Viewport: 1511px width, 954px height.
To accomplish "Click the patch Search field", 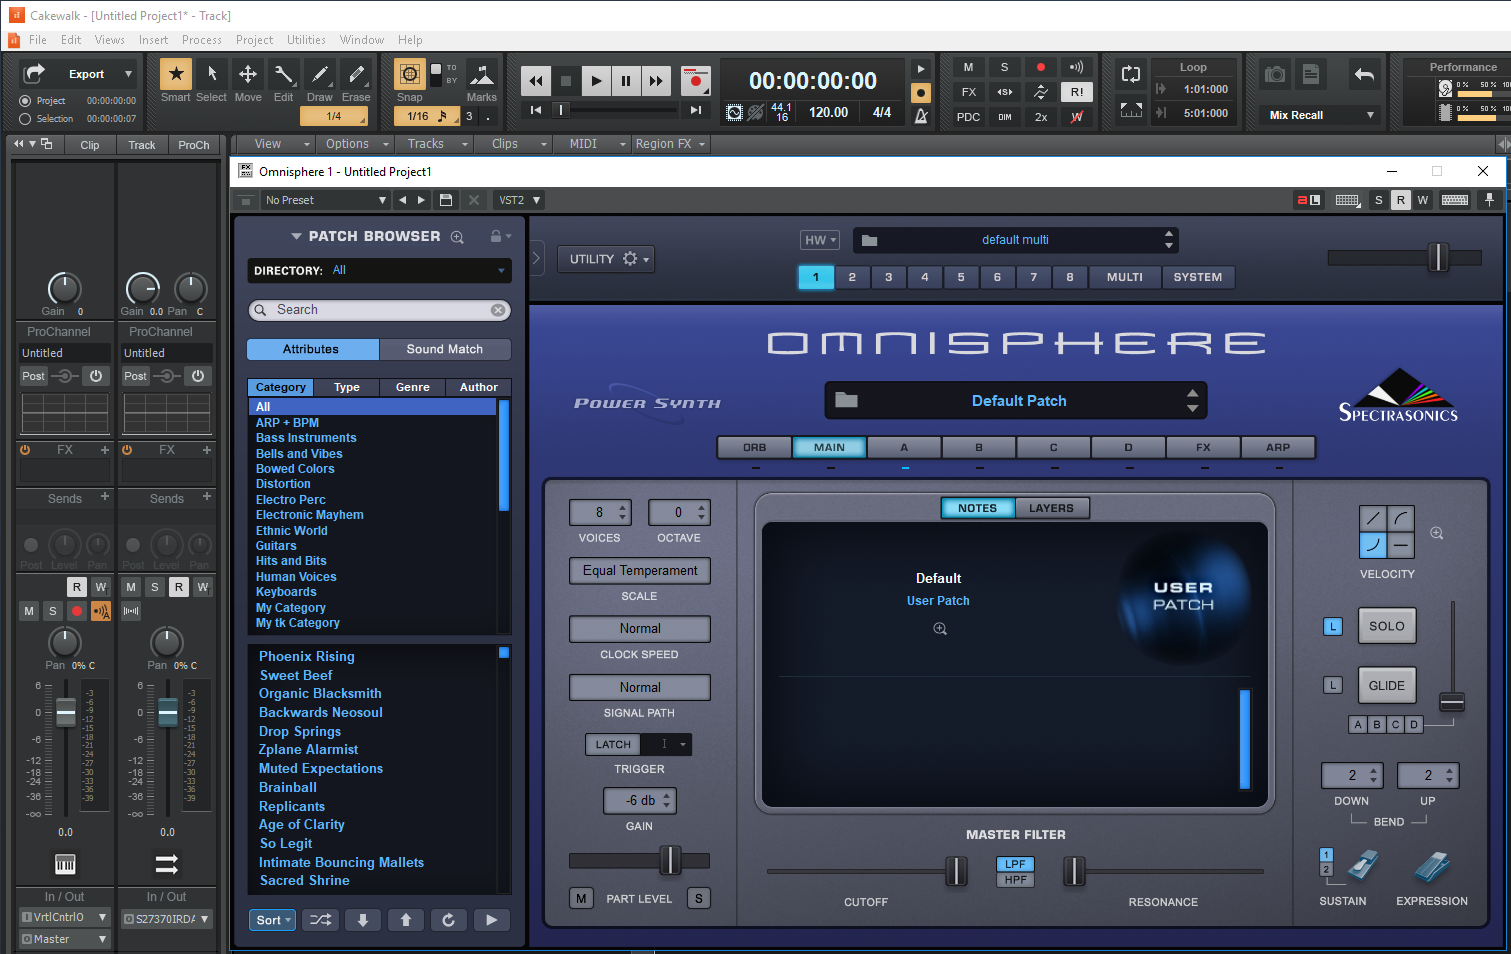I will 380,310.
